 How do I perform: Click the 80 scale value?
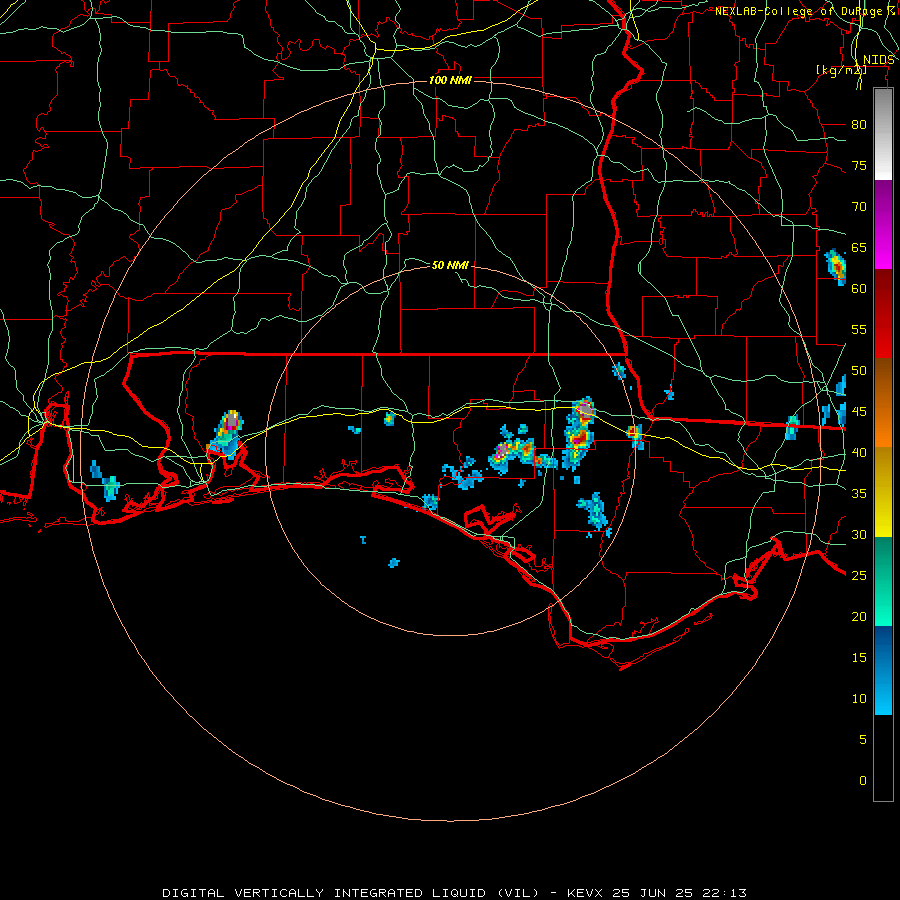(859, 125)
